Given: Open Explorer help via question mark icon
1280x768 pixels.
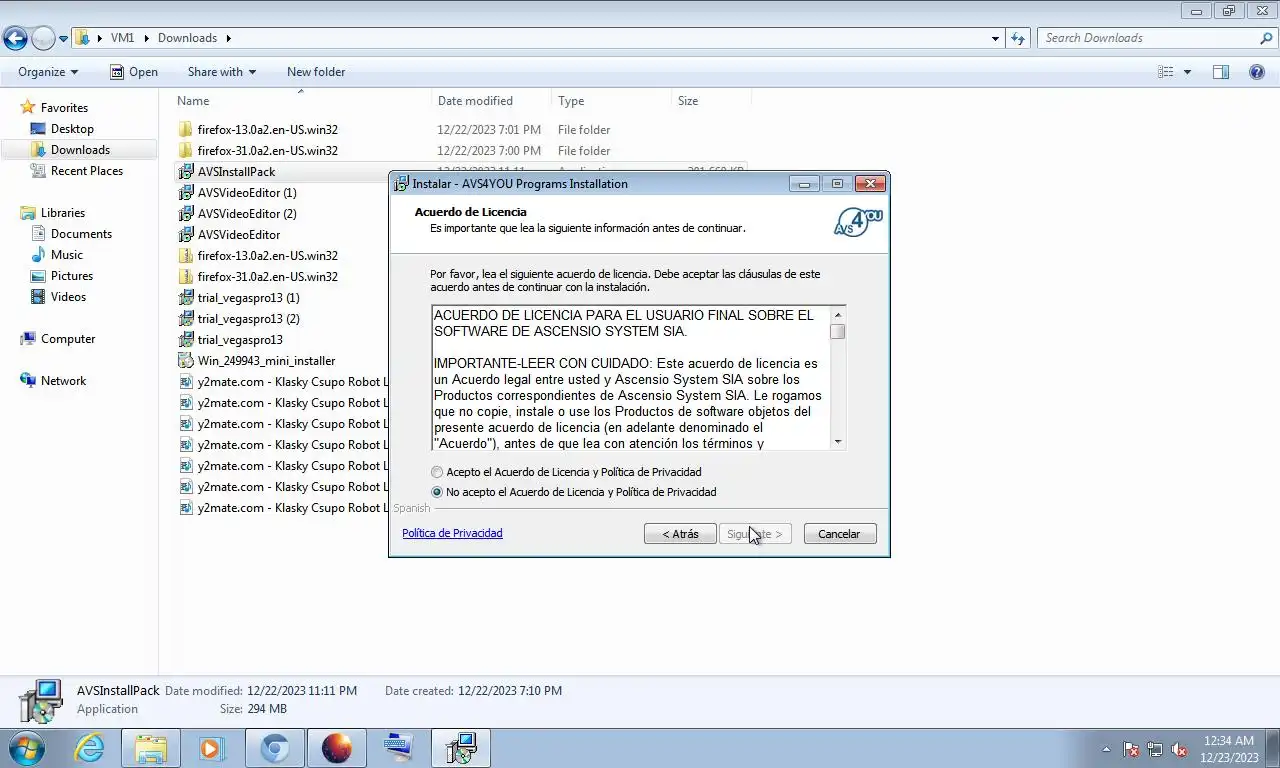Looking at the screenshot, I should click(x=1257, y=72).
